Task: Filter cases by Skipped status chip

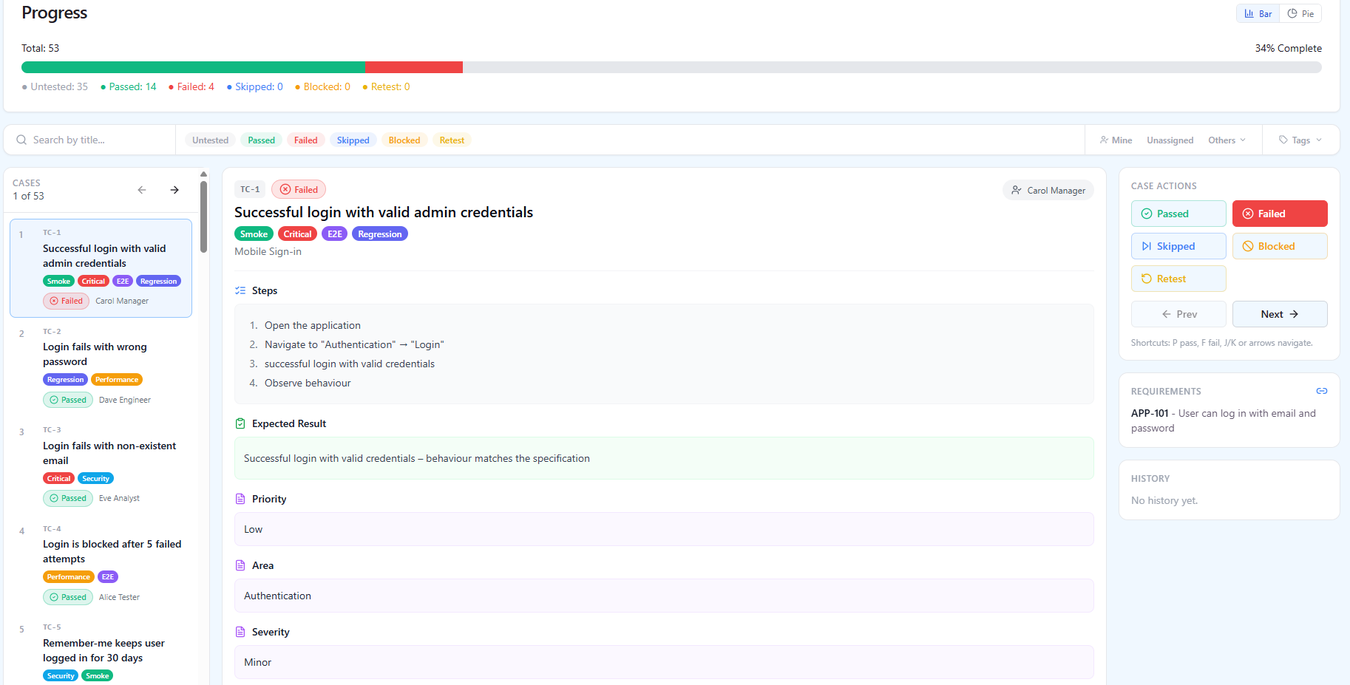Action: (x=353, y=140)
